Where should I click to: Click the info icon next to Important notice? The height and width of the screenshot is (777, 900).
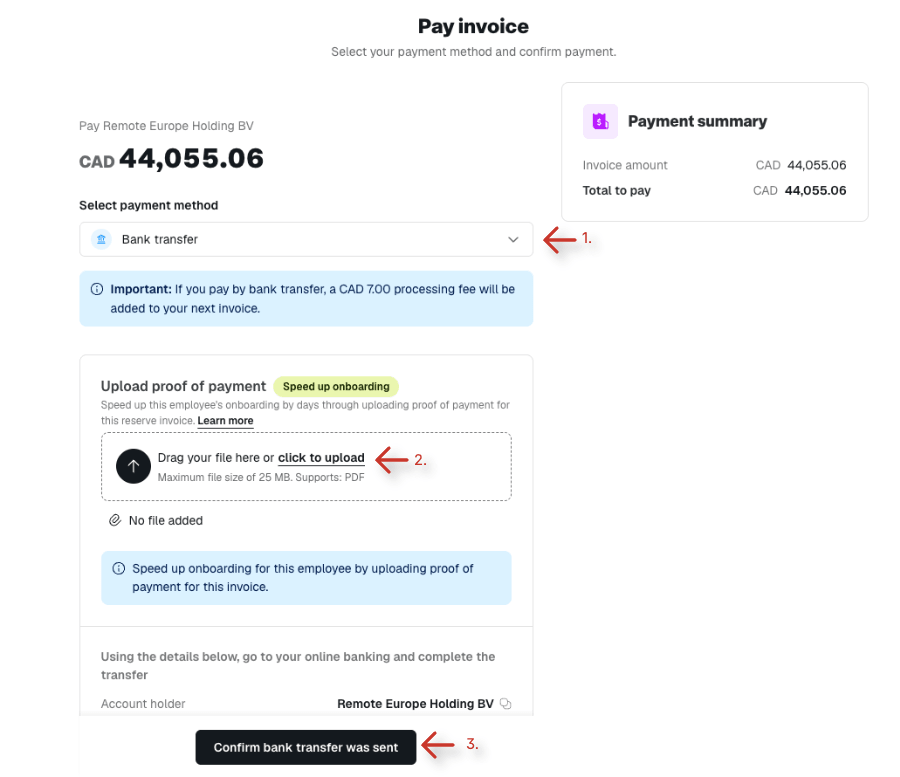click(97, 289)
